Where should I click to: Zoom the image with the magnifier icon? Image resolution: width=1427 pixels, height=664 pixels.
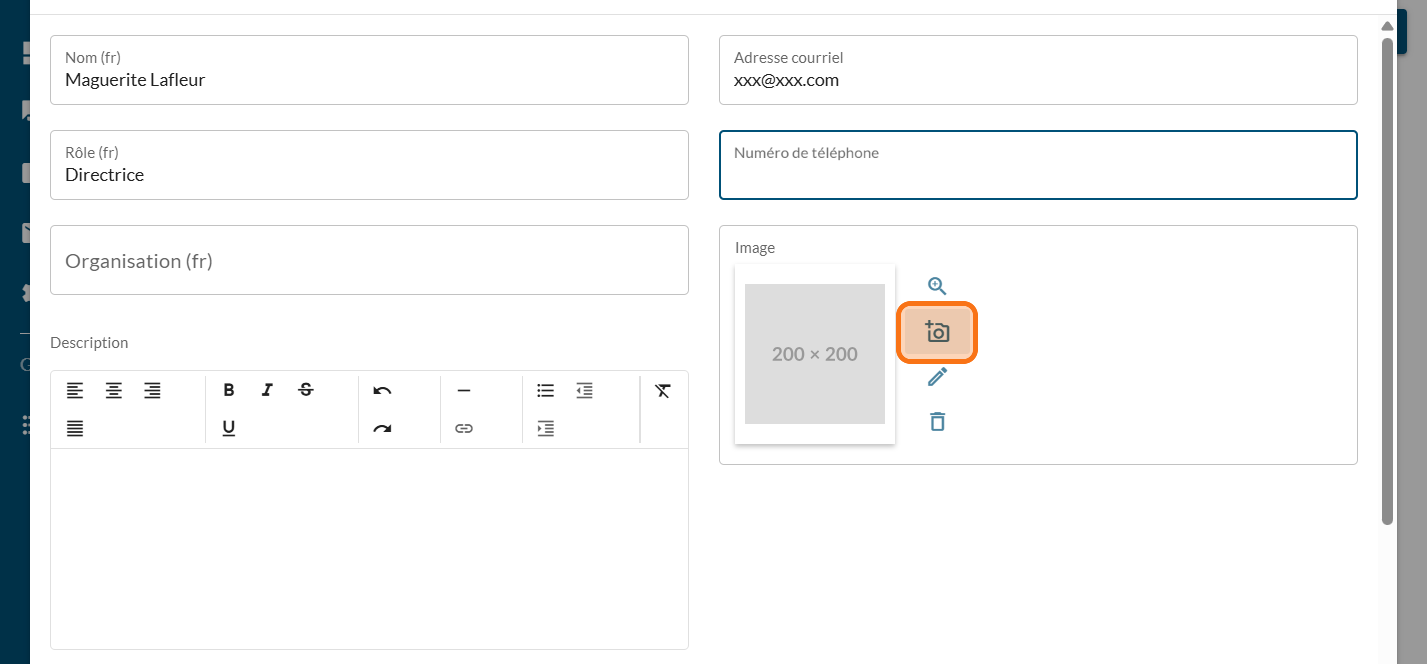pyautogui.click(x=937, y=286)
